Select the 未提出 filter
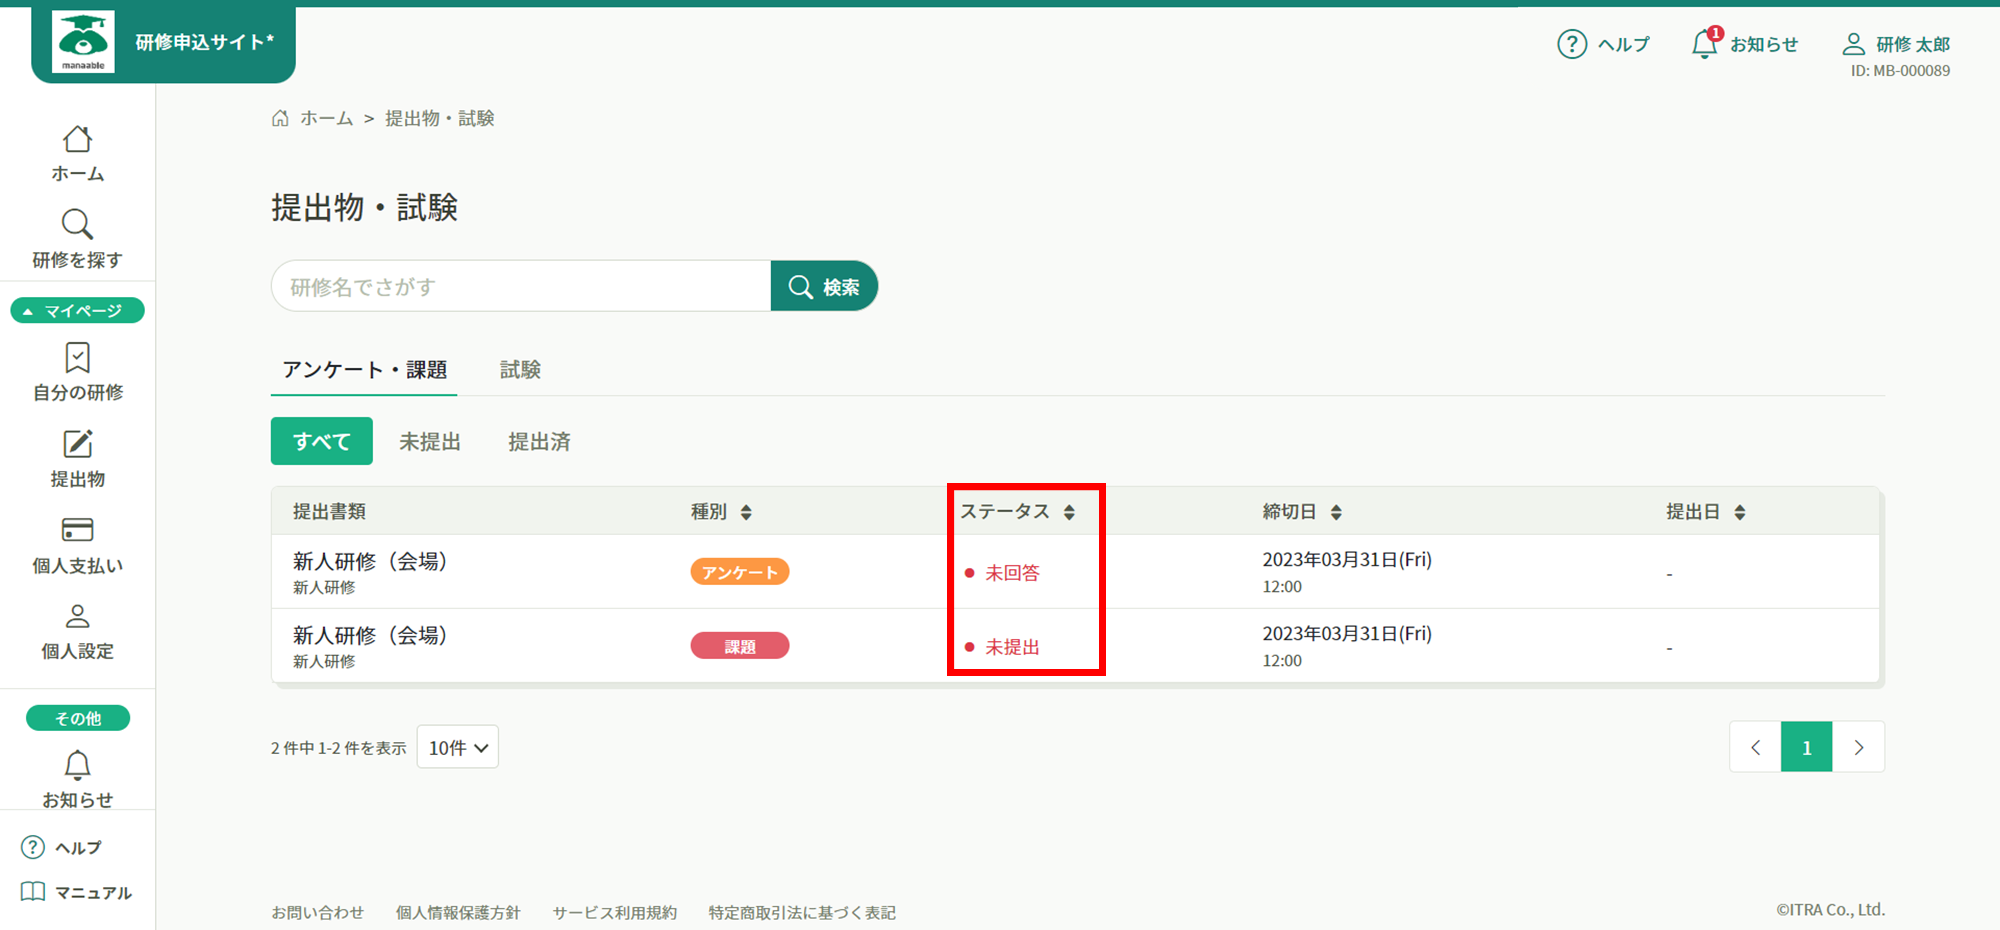The height and width of the screenshot is (930, 2000). (x=430, y=441)
